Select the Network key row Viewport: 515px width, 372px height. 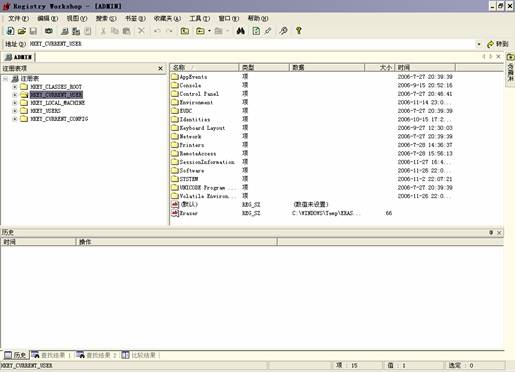point(312,137)
